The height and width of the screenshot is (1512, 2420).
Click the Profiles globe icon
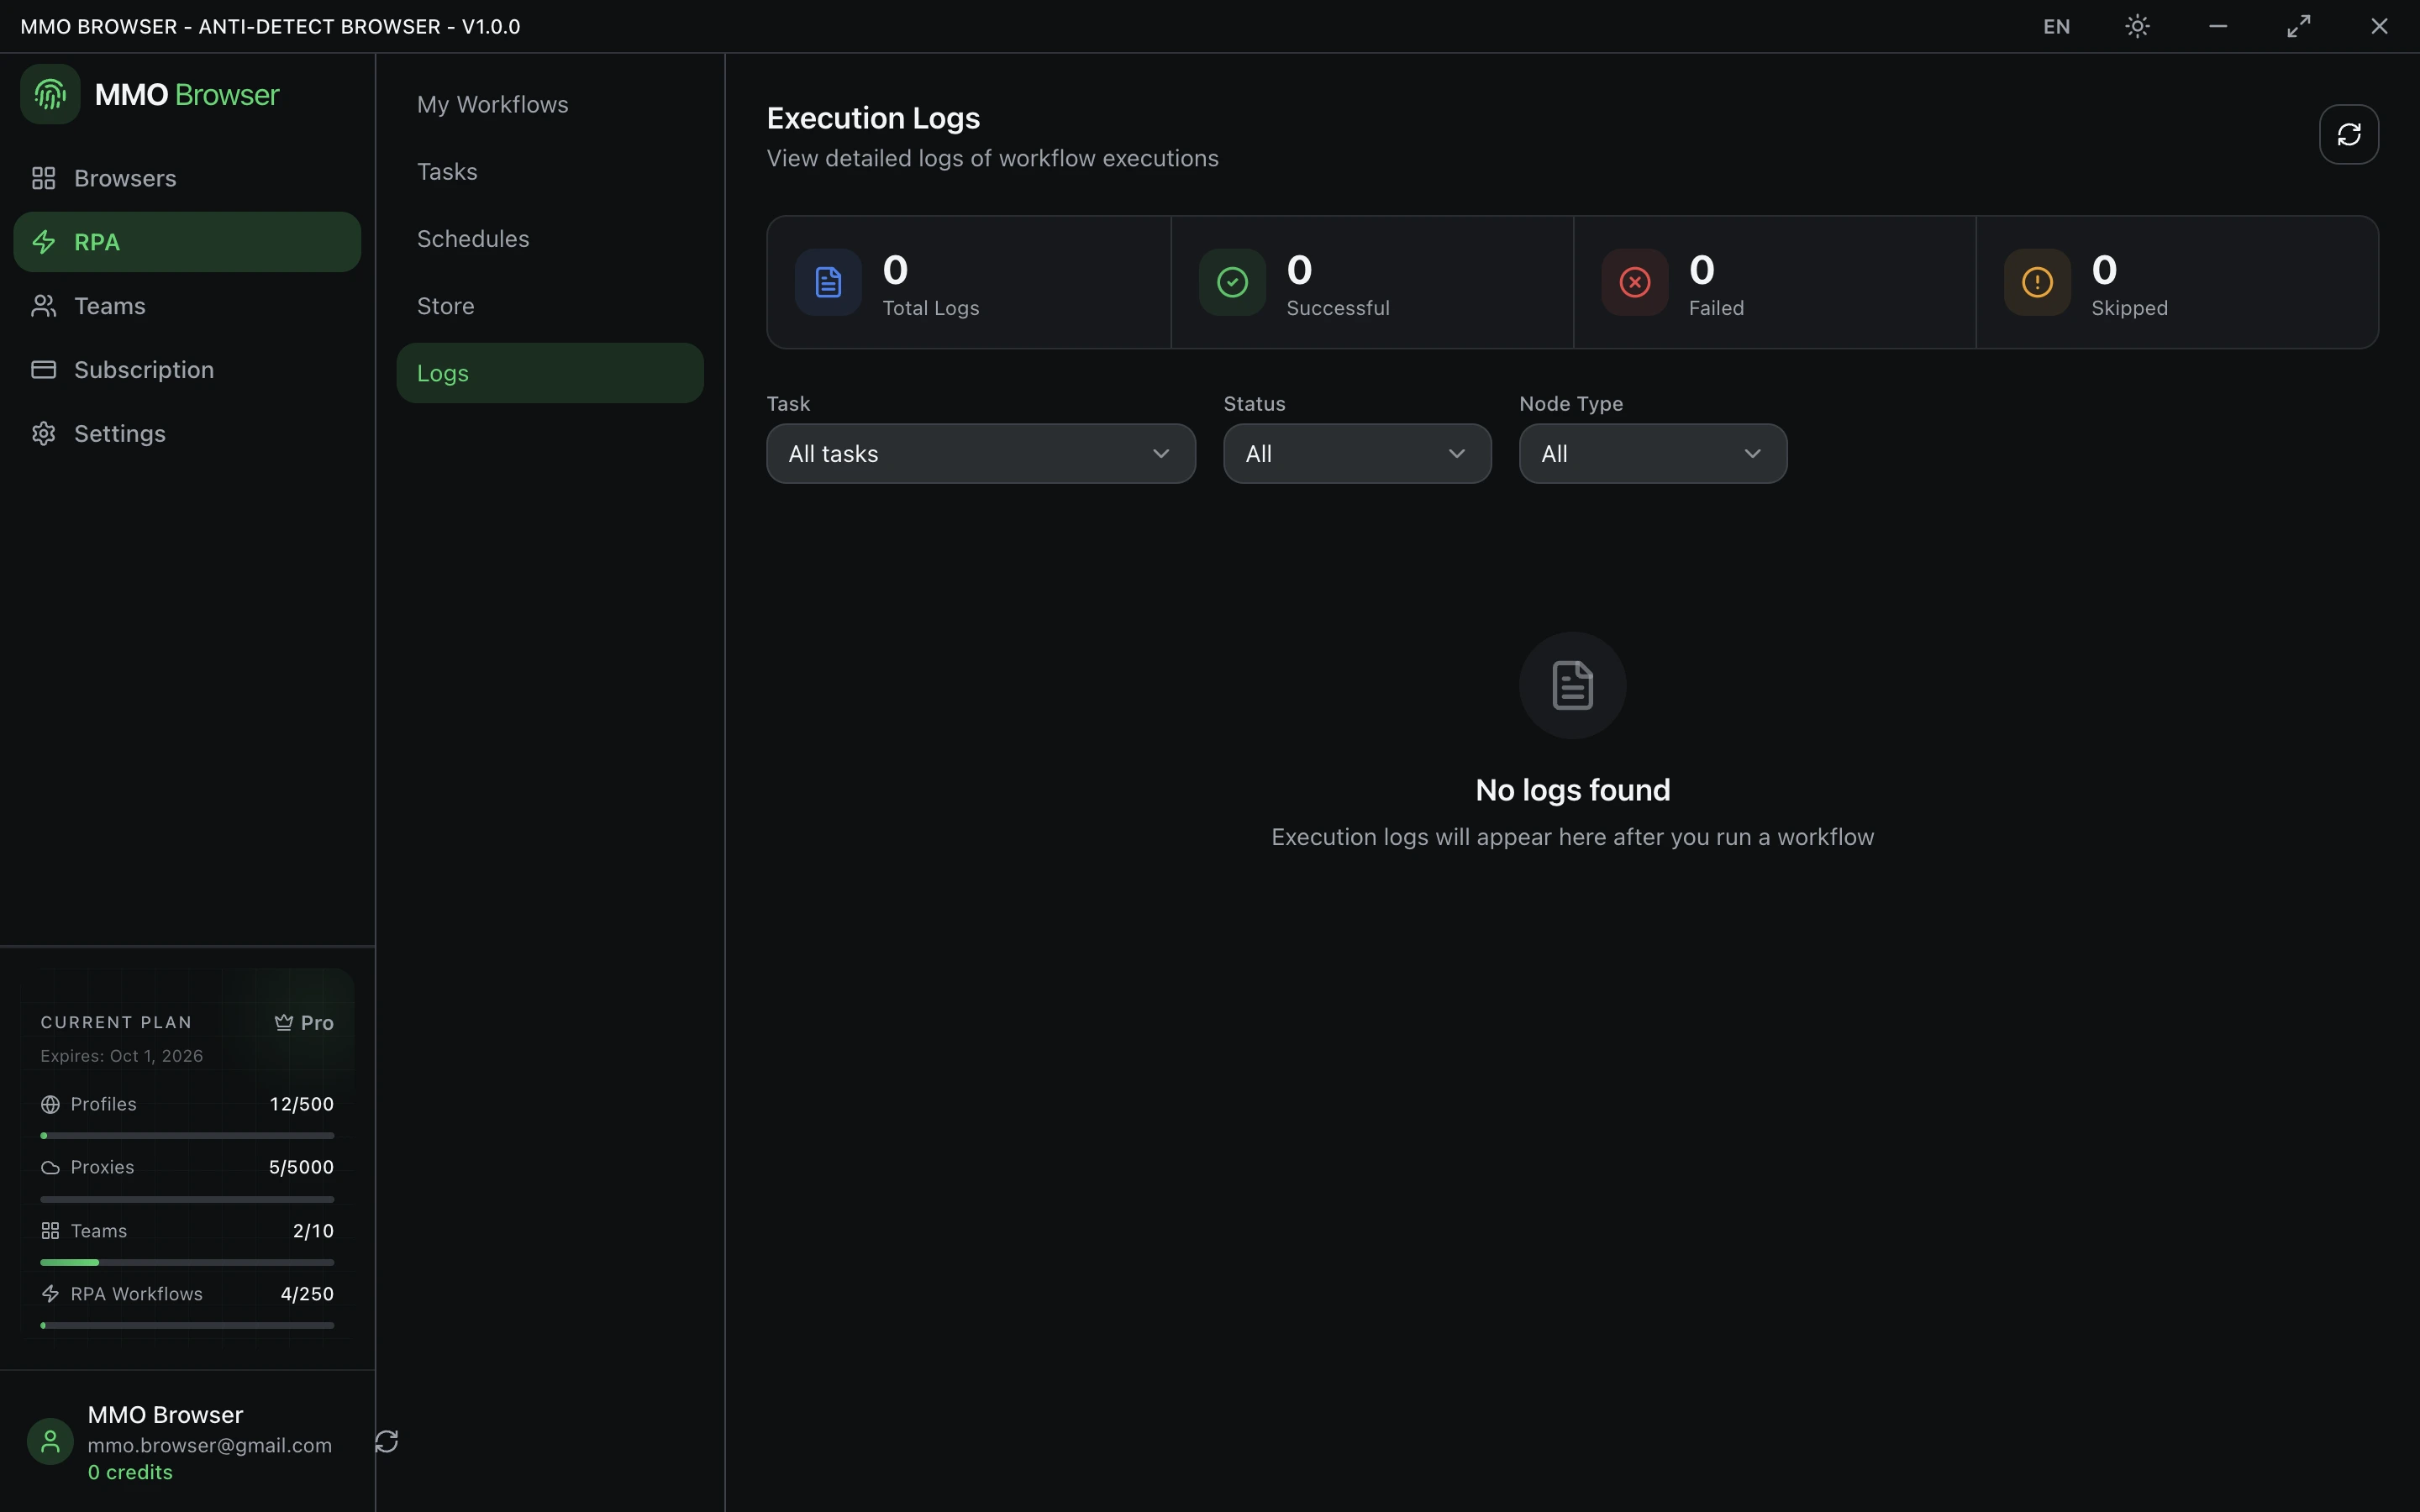coord(50,1104)
